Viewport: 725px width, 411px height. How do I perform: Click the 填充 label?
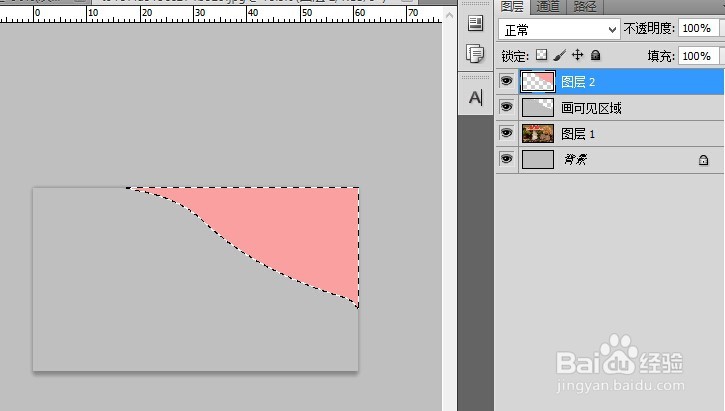[x=661, y=56]
